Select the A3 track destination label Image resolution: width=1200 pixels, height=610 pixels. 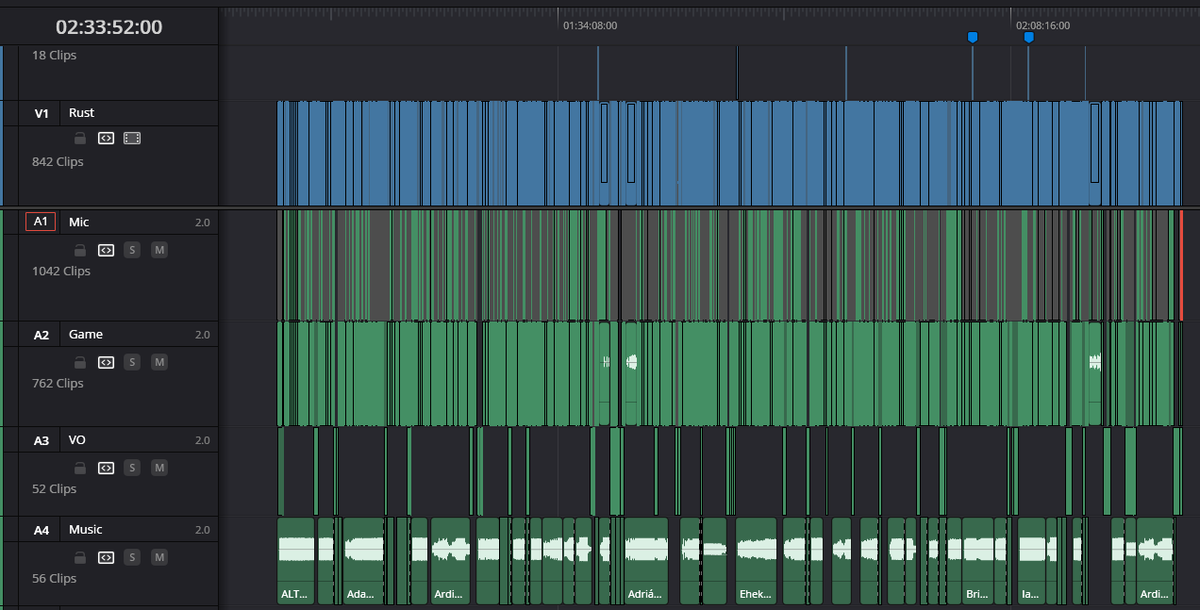pyautogui.click(x=41, y=440)
